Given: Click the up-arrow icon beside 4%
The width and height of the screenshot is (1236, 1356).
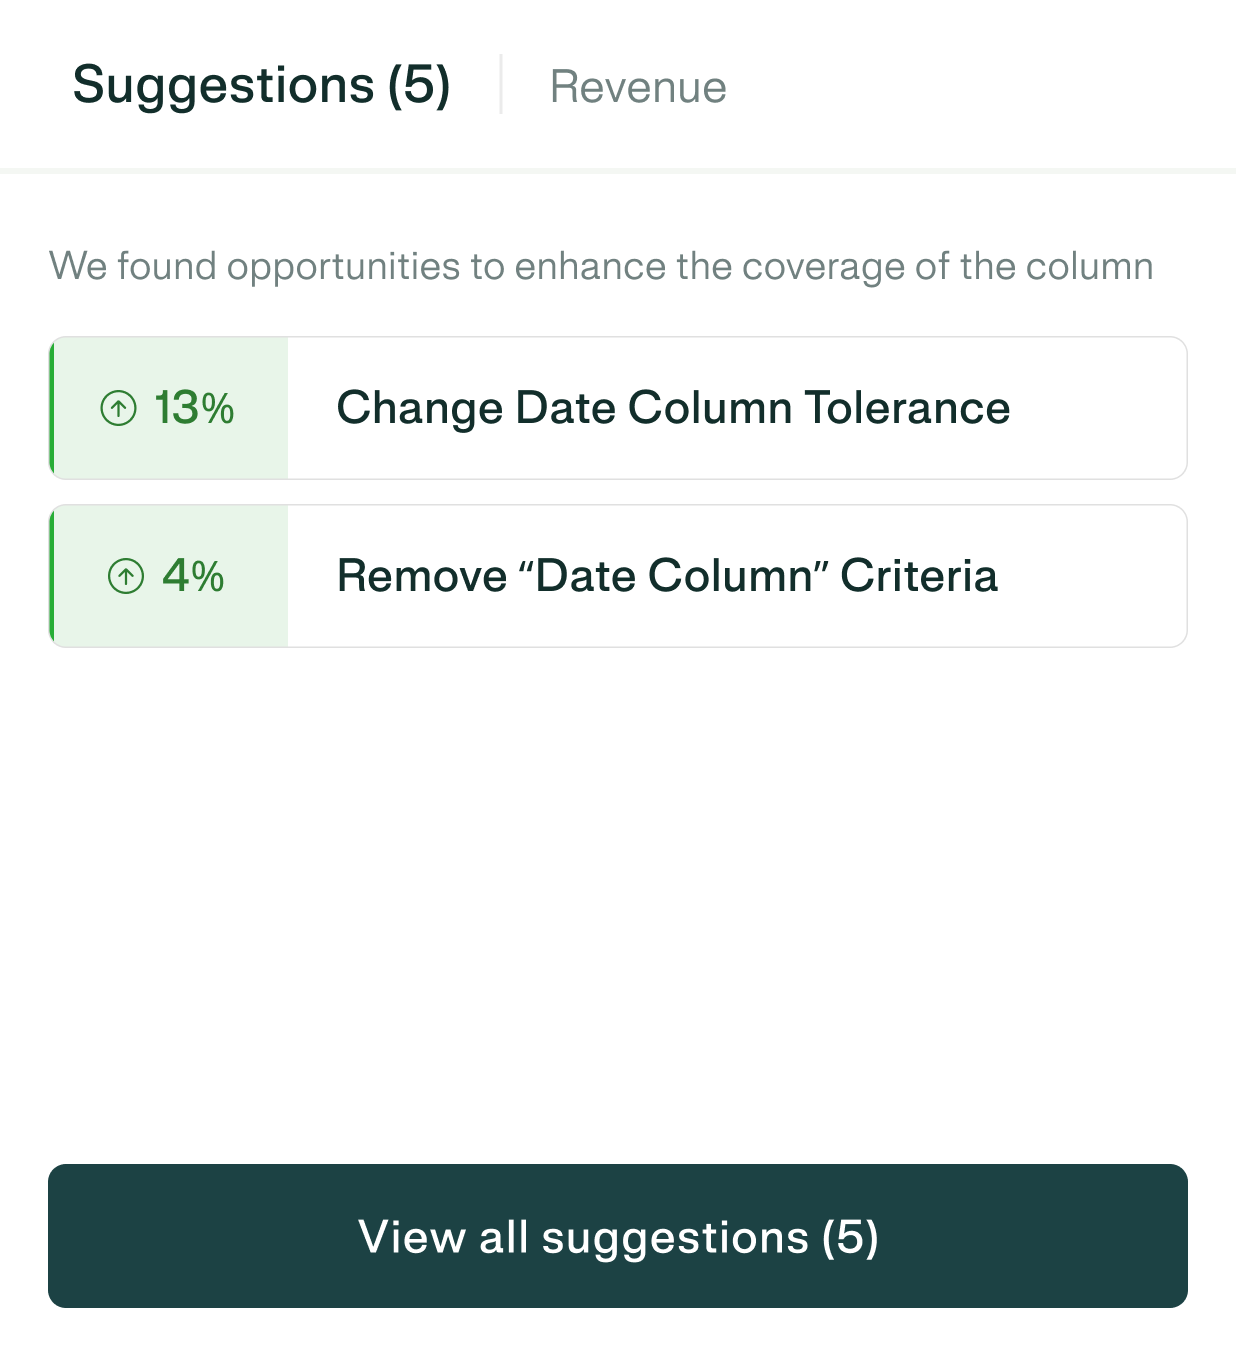Looking at the screenshot, I should tap(126, 576).
